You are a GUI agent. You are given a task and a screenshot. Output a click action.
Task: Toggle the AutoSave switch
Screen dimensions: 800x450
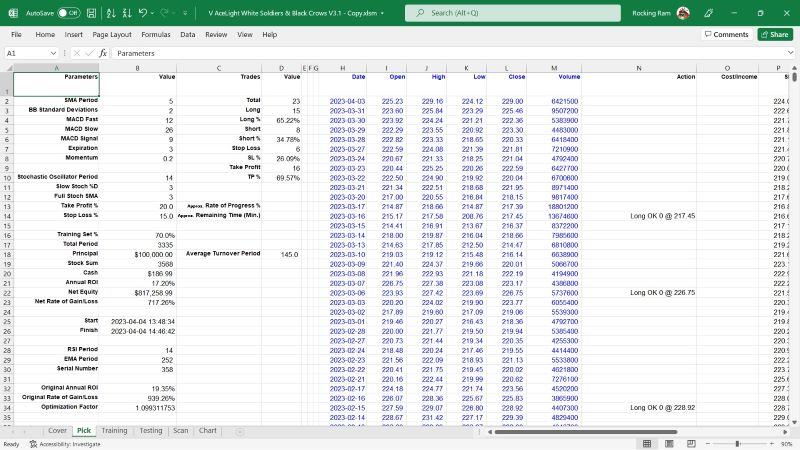68,13
